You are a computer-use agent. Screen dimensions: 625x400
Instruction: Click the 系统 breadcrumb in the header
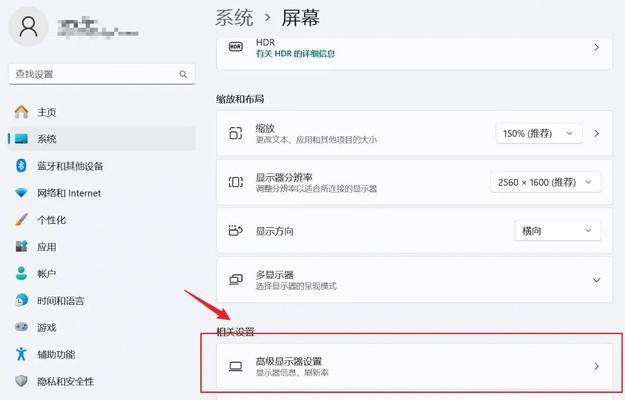coord(234,18)
